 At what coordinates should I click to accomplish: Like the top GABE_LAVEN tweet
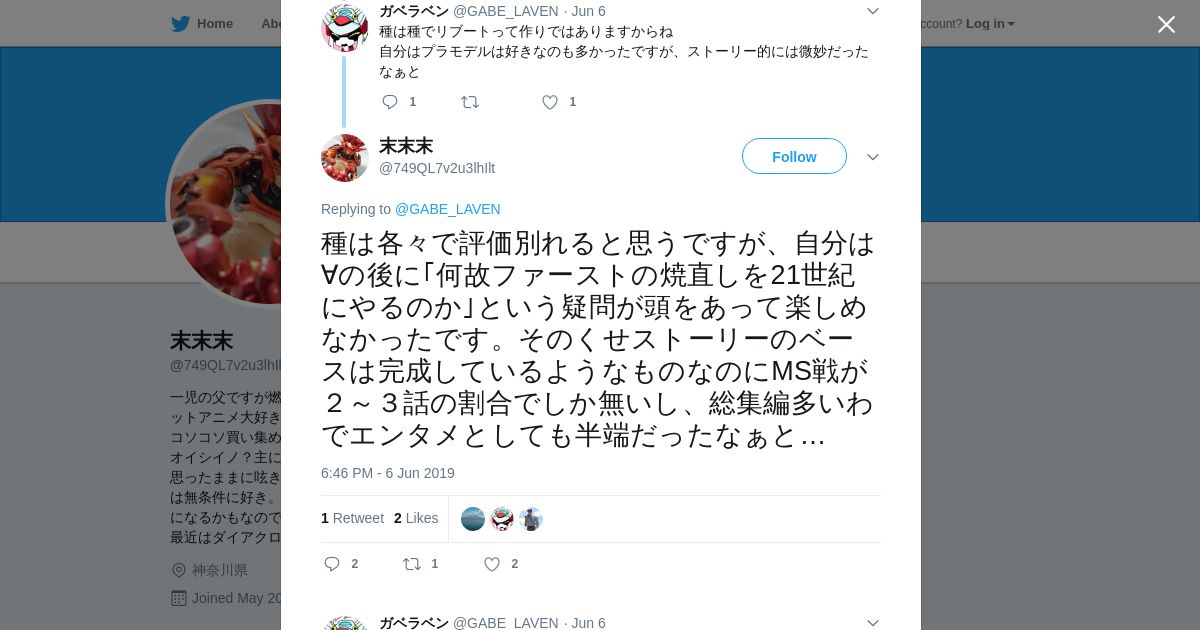point(550,102)
